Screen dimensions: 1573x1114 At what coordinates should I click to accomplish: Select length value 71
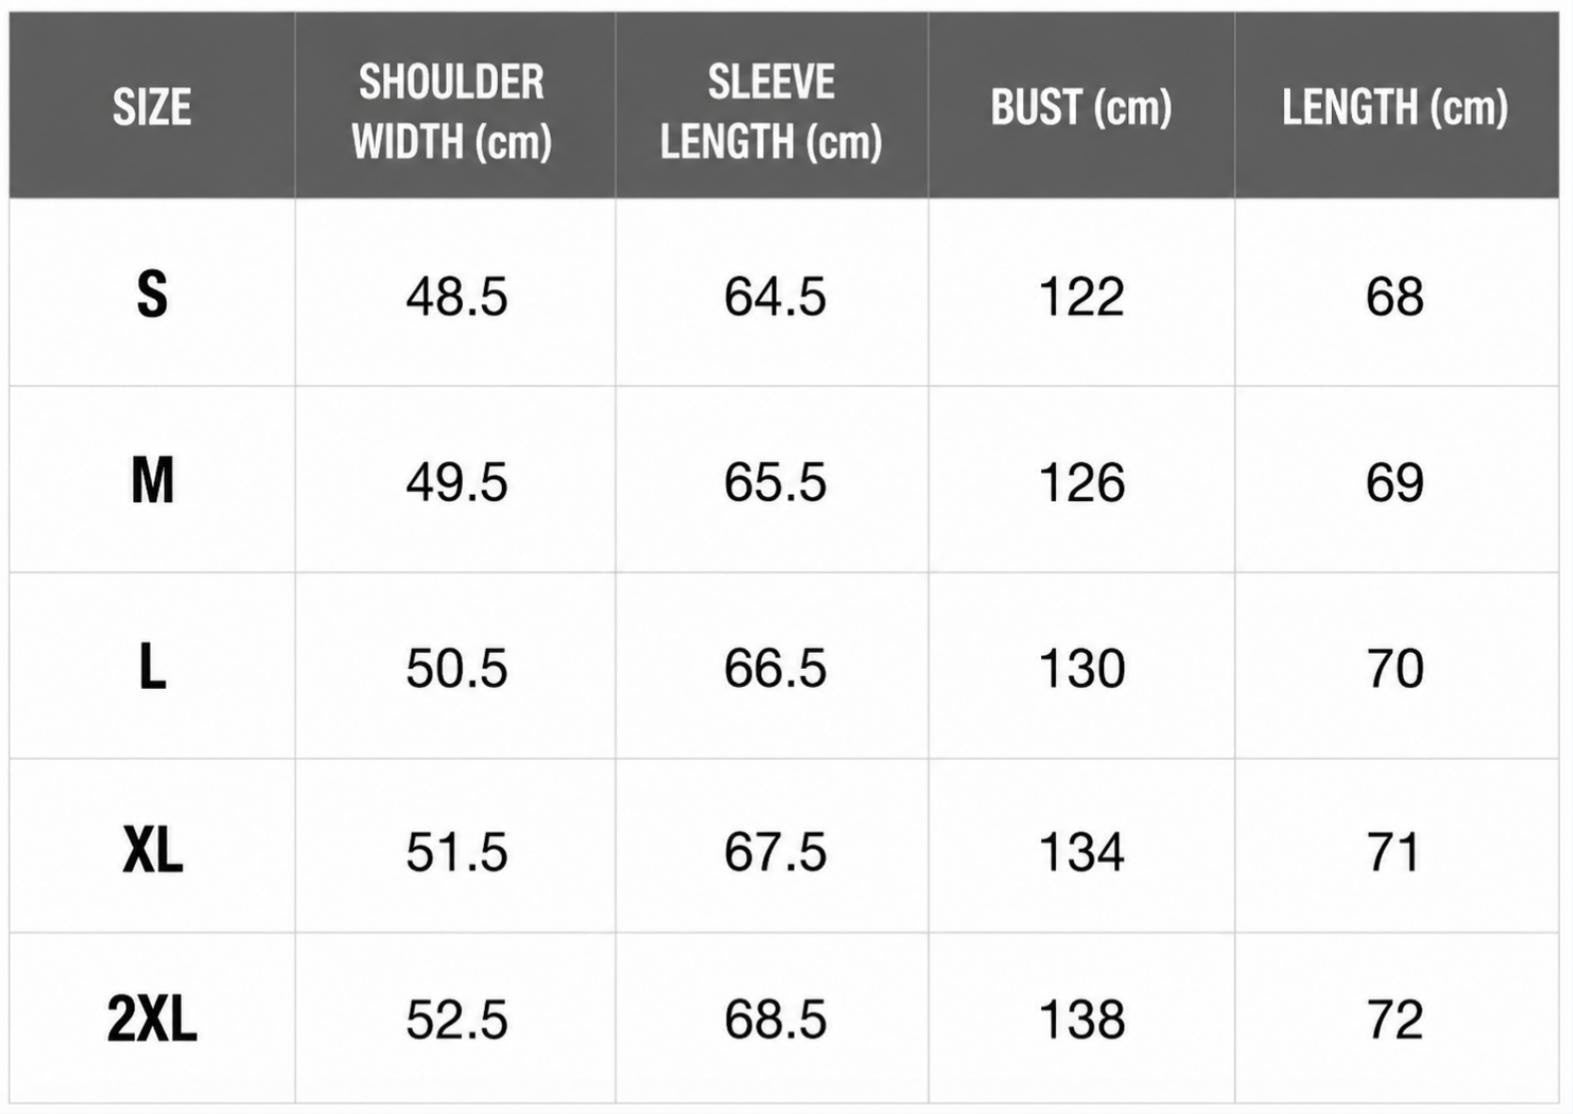click(x=1394, y=852)
